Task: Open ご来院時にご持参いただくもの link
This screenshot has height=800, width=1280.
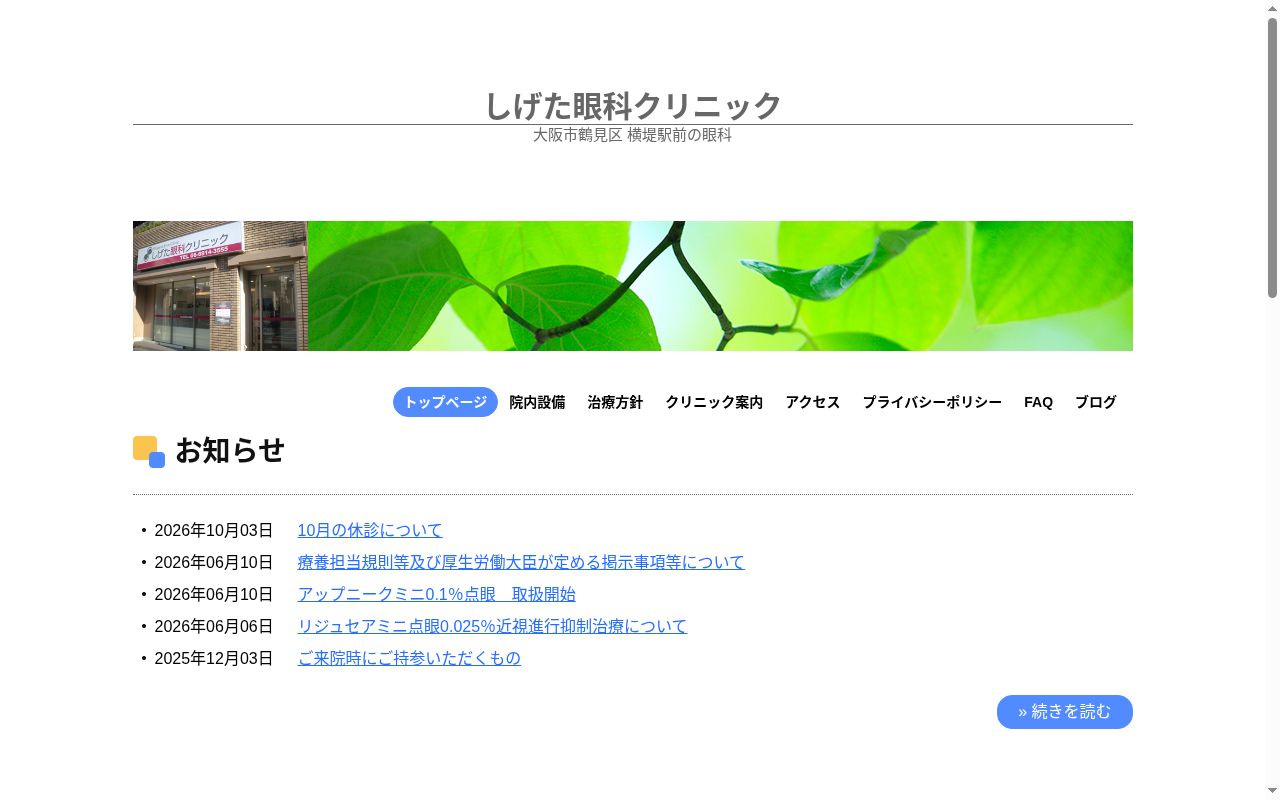Action: tap(409, 658)
